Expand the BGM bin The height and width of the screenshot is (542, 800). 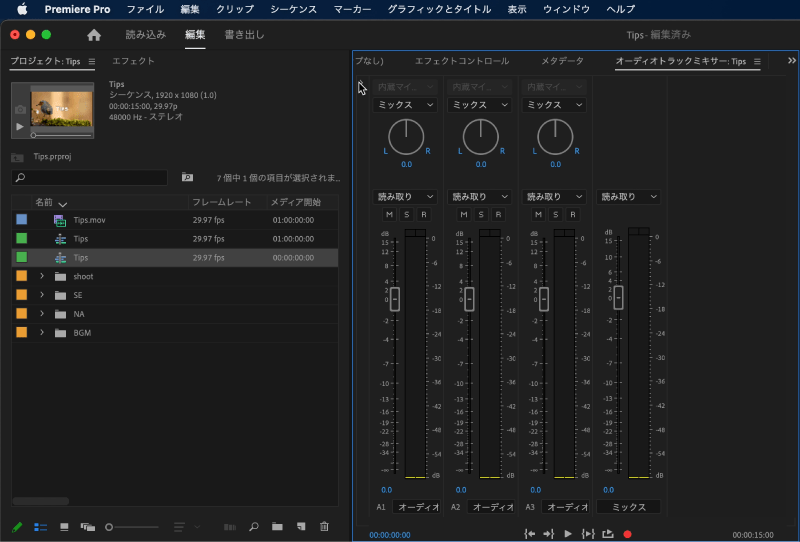(x=42, y=333)
